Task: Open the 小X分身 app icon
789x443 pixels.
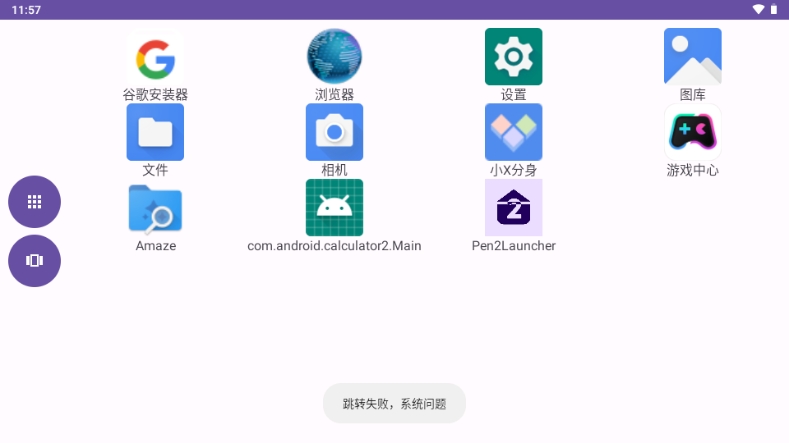Action: click(513, 132)
